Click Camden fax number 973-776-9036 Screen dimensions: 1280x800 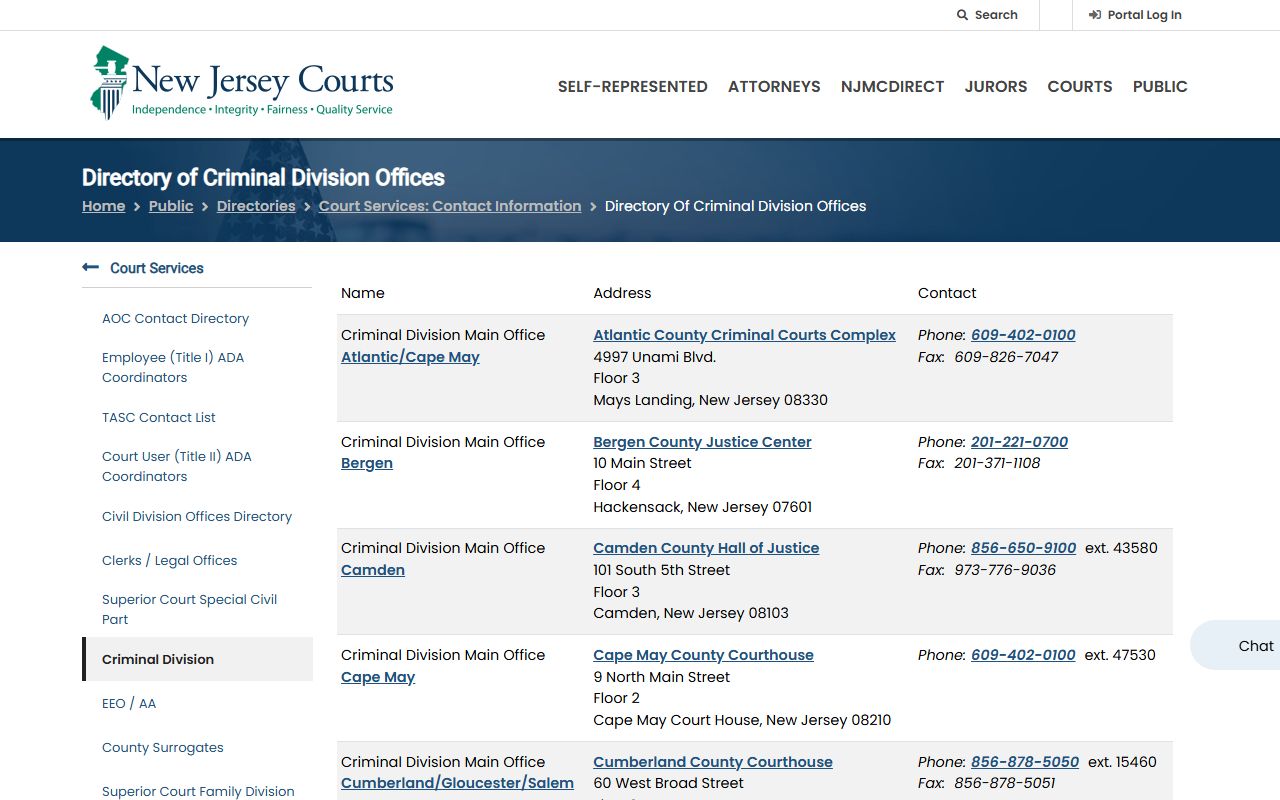(x=1005, y=570)
